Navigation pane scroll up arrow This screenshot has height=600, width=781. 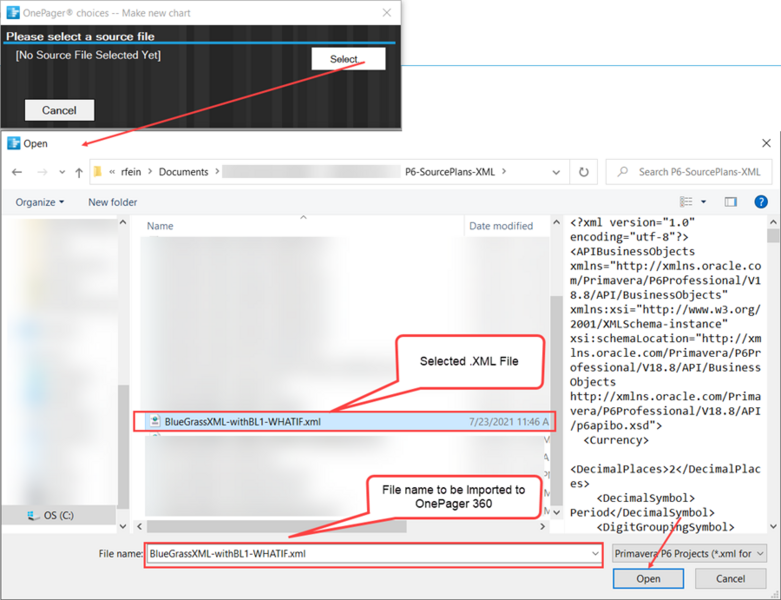[x=123, y=222]
